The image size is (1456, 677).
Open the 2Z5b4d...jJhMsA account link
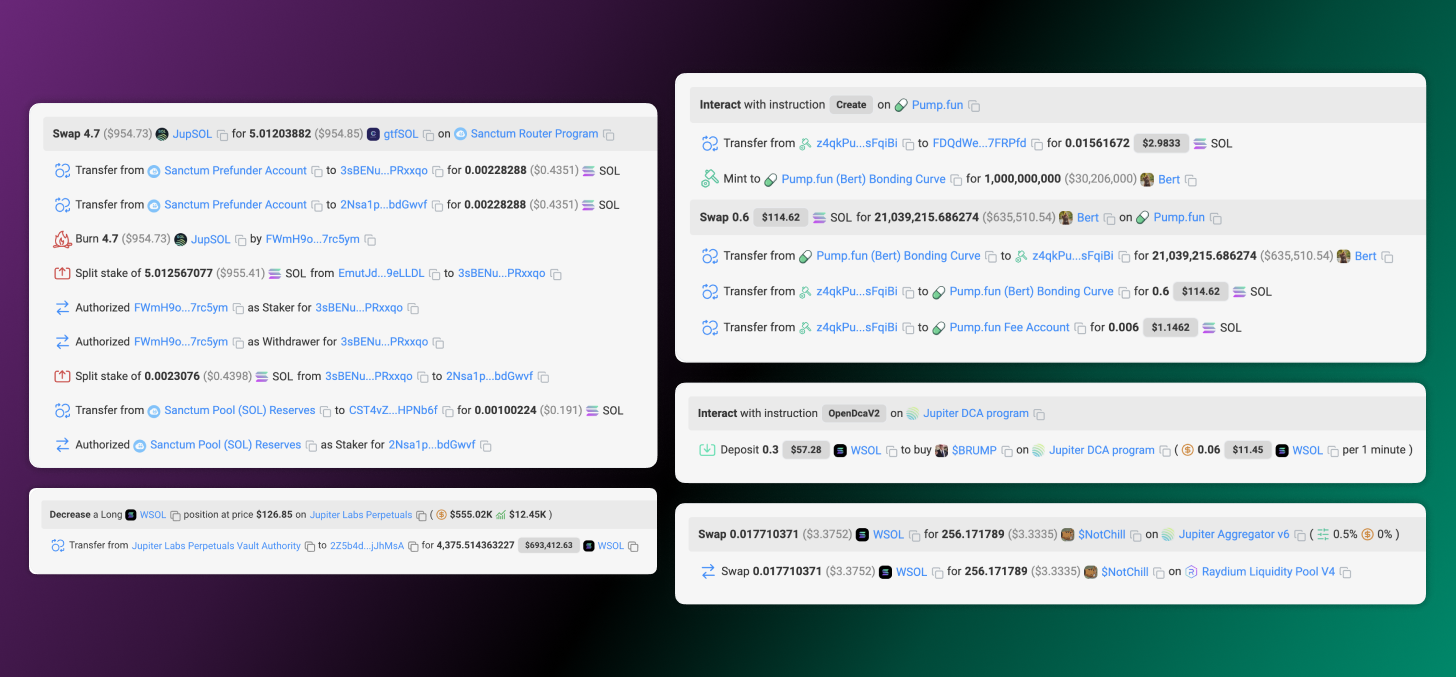[367, 546]
